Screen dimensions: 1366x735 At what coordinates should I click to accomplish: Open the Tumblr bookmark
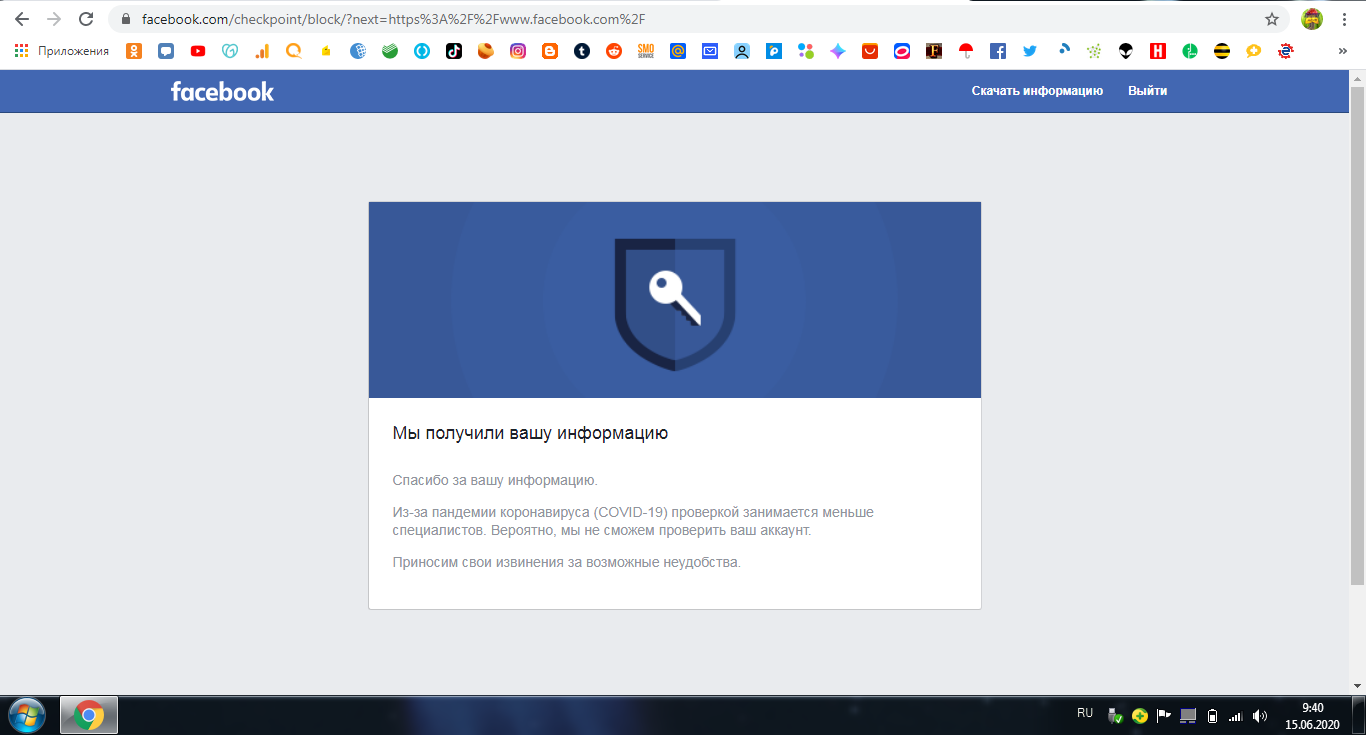[x=582, y=51]
